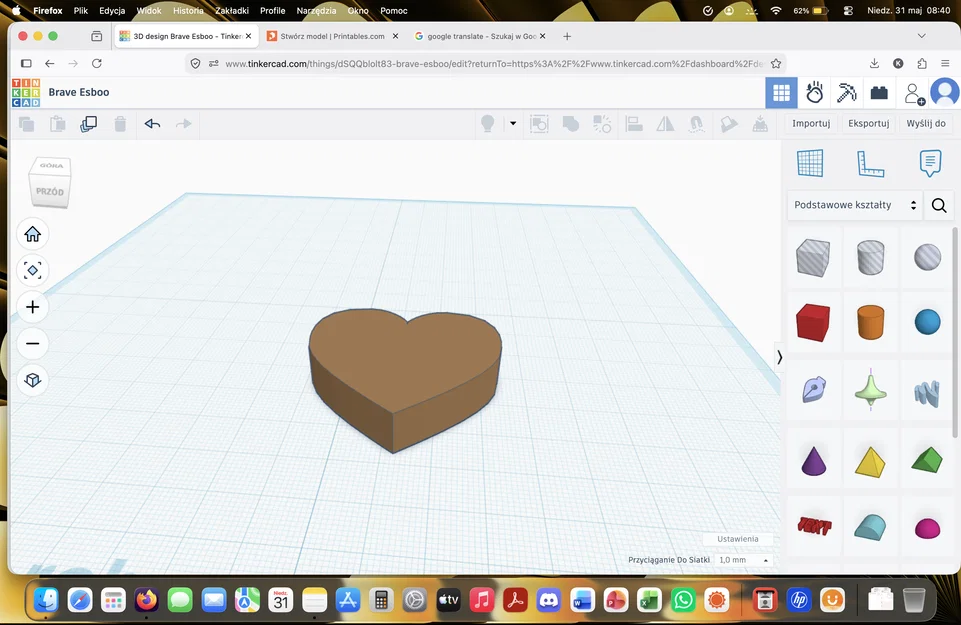
Task: Open the dropdown arrow beside the lightbulb
Action: [x=513, y=124]
